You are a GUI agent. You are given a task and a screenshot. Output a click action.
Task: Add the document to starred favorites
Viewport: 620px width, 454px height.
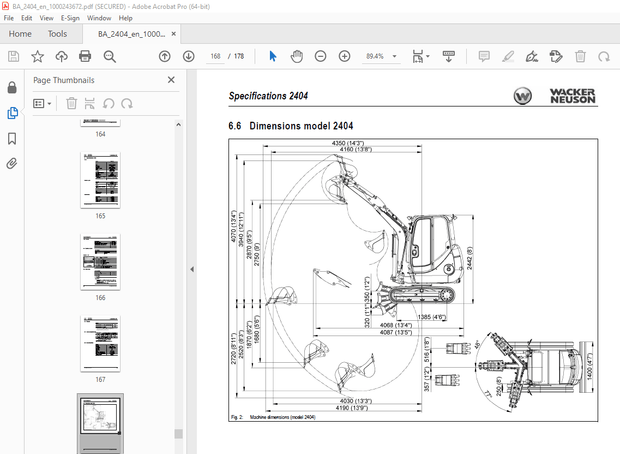pos(38,57)
